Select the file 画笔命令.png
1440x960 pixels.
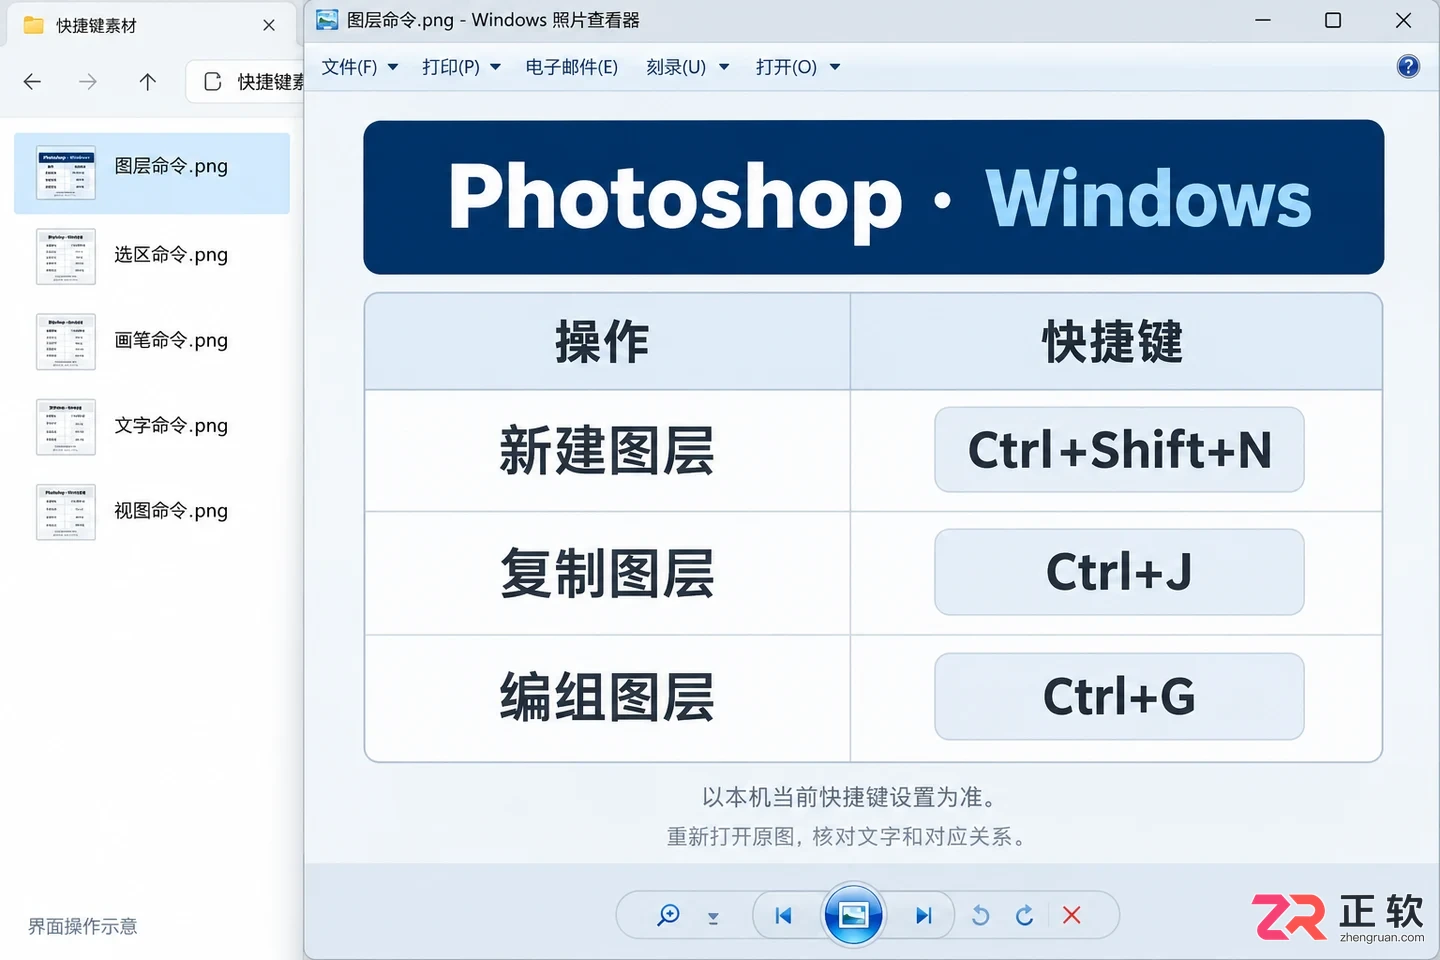coord(152,341)
